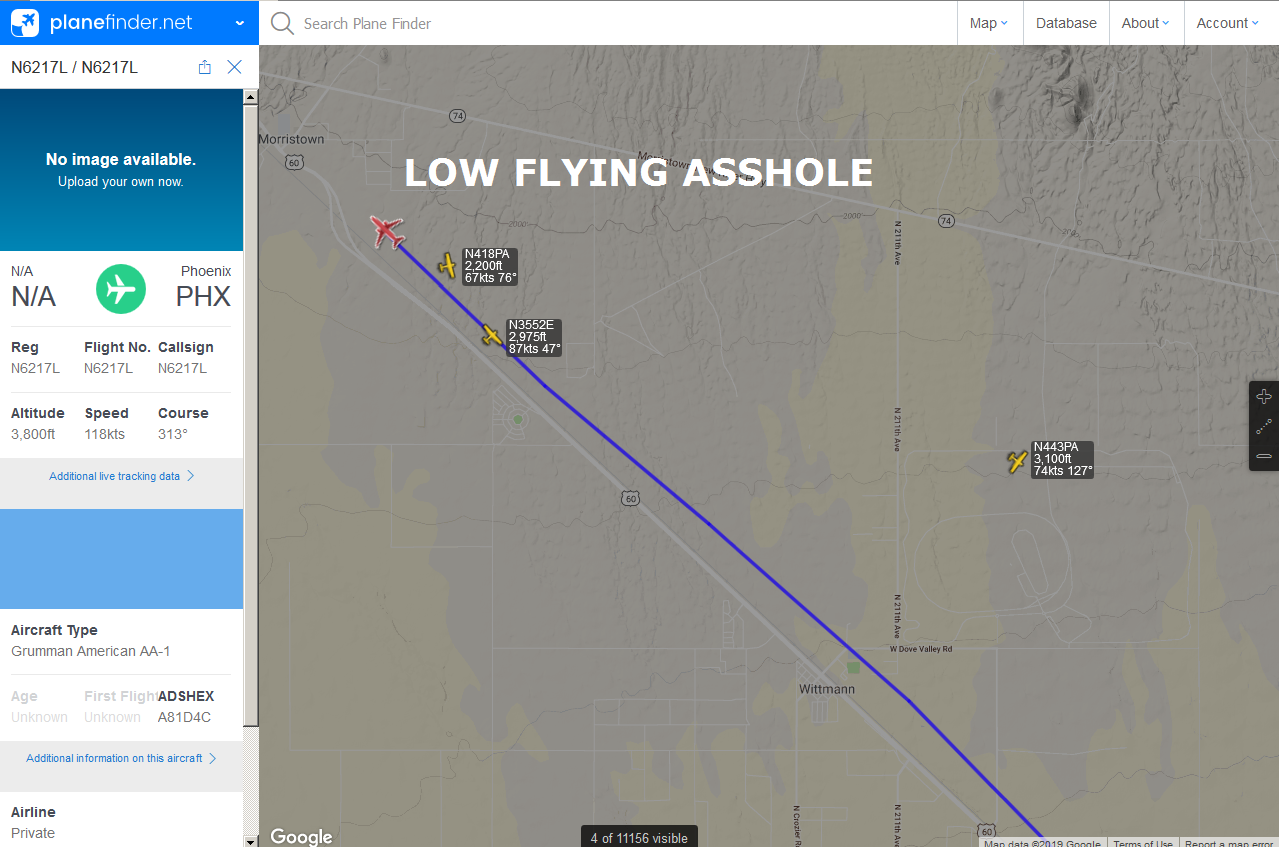This screenshot has height=847, width=1279.
Task: Select yellow aircraft N418PA on map
Action: pyautogui.click(x=447, y=266)
